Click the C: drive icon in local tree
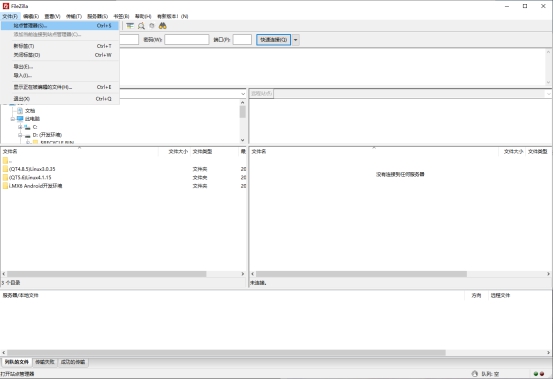 coord(28,127)
